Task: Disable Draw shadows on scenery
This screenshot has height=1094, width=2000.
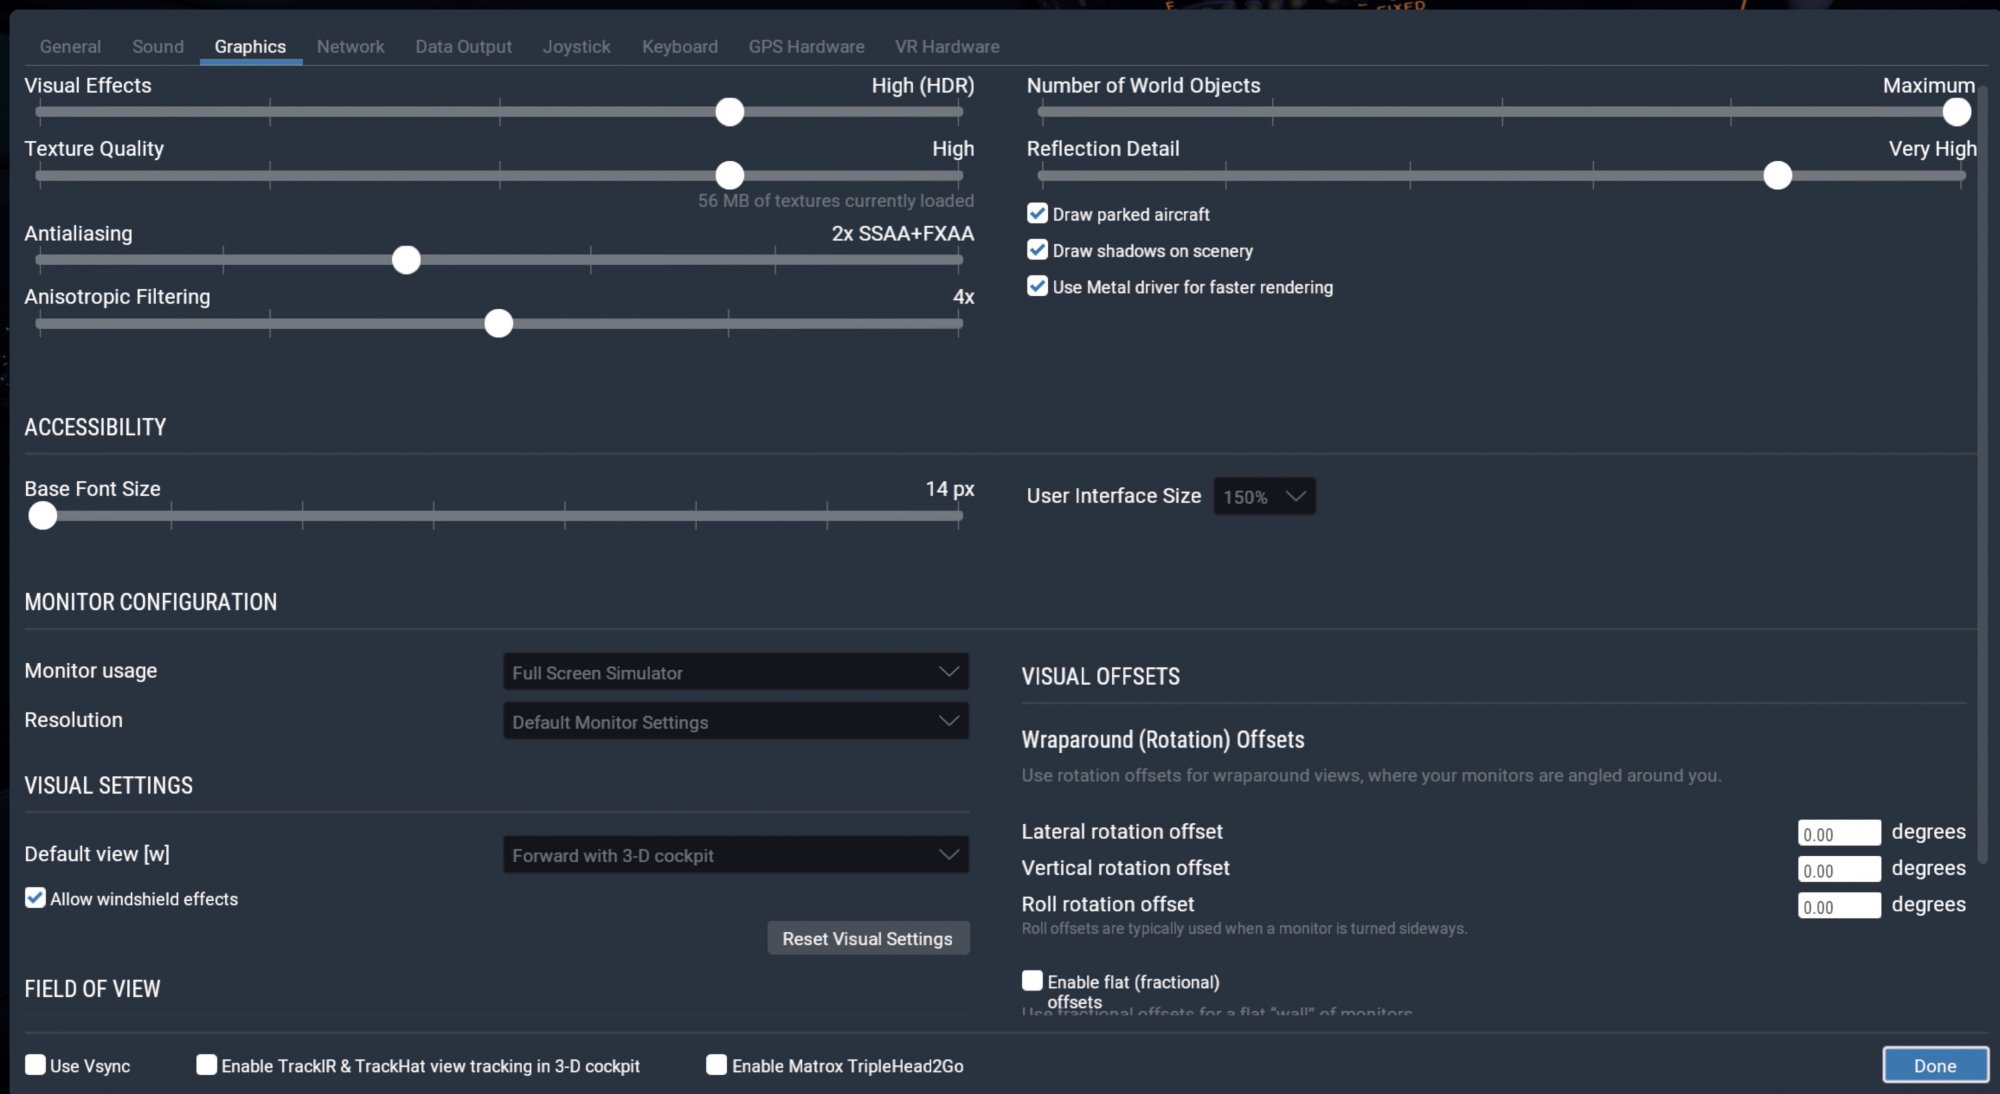Action: (1037, 250)
